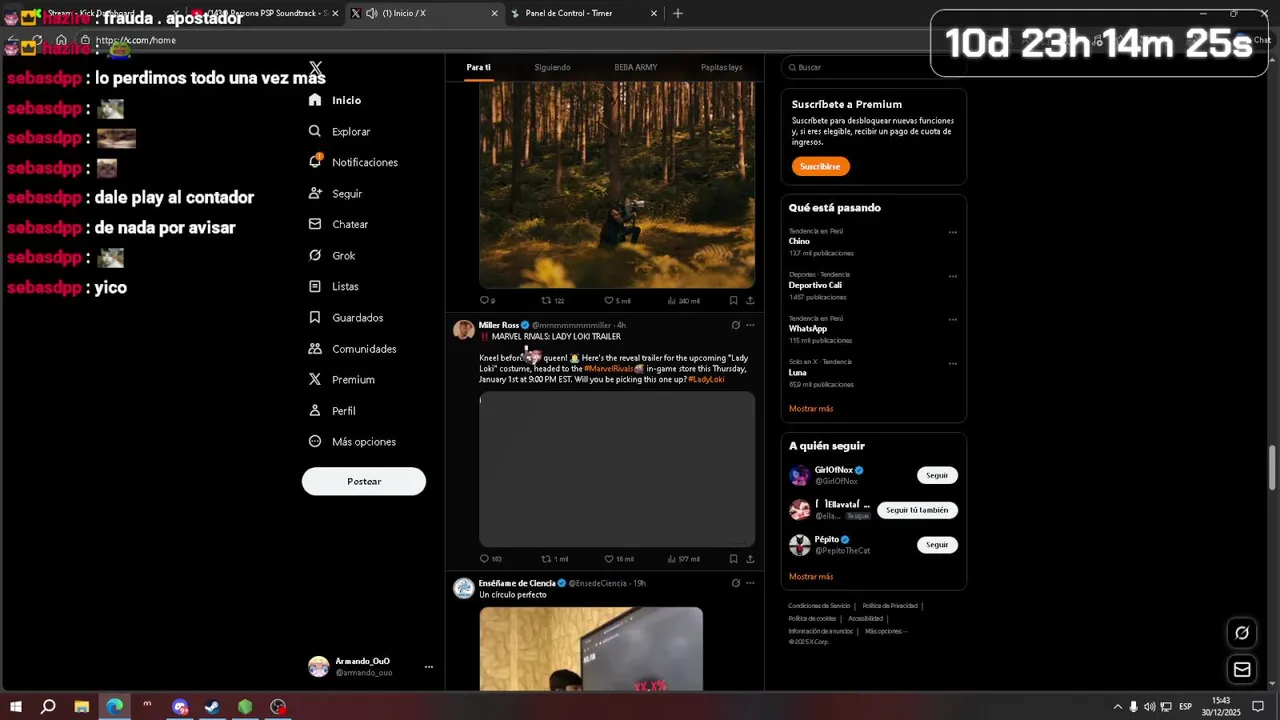The height and width of the screenshot is (720, 1280).
Task: Open Comunidades in the sidebar
Action: (352, 348)
